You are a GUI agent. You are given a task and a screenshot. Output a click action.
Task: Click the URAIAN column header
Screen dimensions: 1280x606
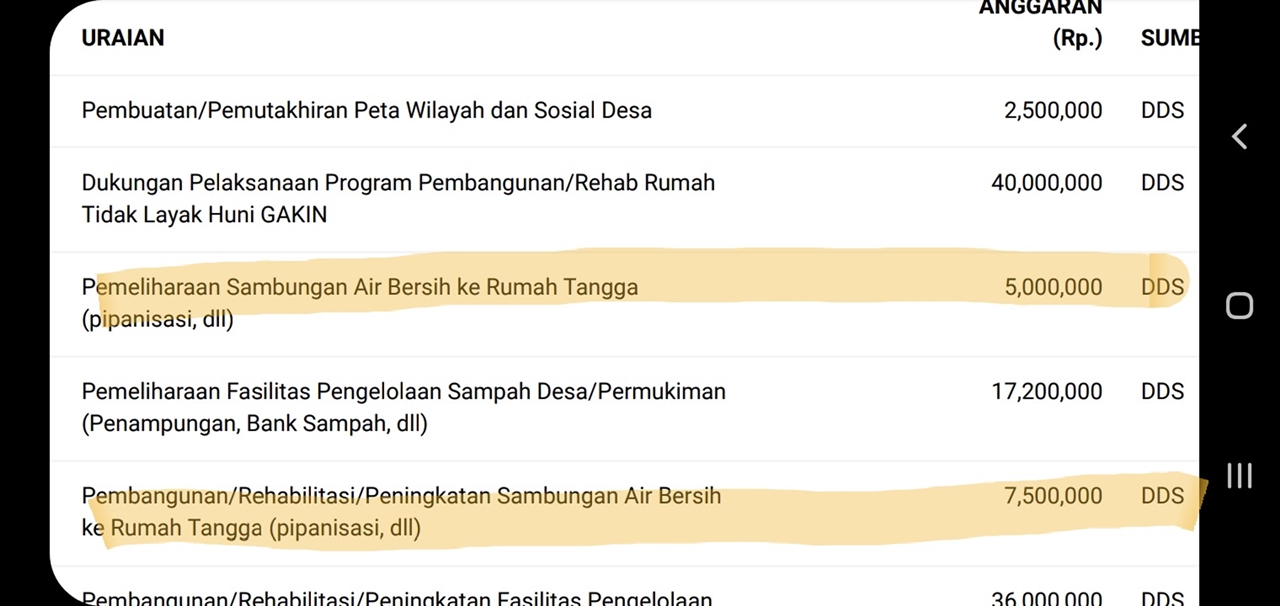(x=123, y=38)
